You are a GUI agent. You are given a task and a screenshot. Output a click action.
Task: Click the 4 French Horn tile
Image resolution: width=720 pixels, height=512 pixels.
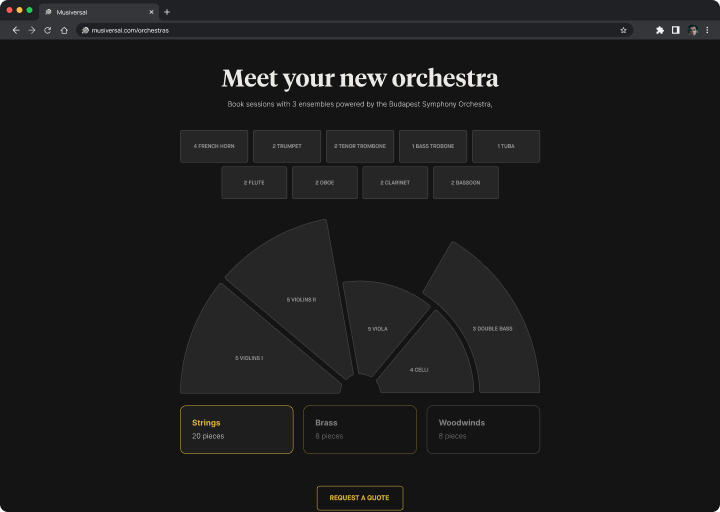click(214, 146)
